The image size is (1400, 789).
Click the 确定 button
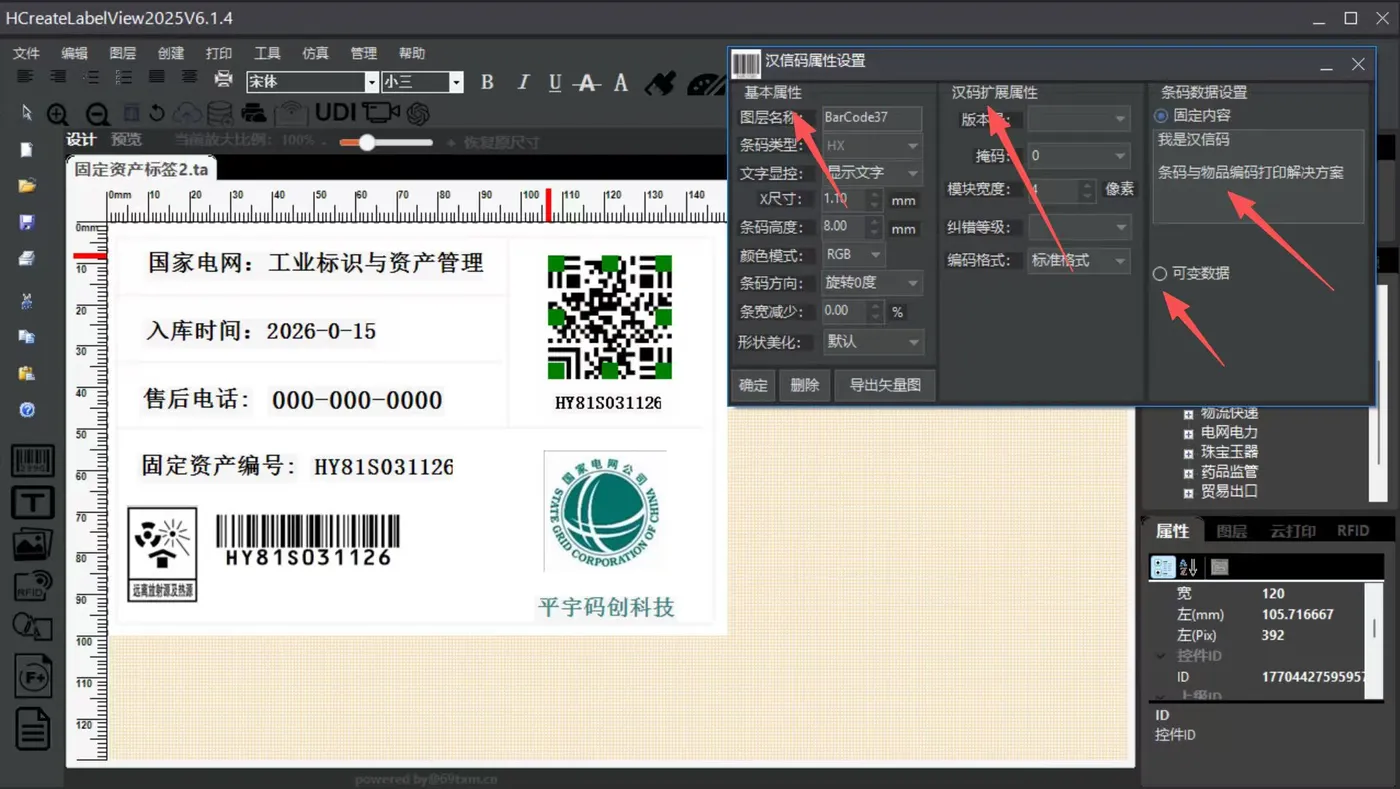(754, 385)
